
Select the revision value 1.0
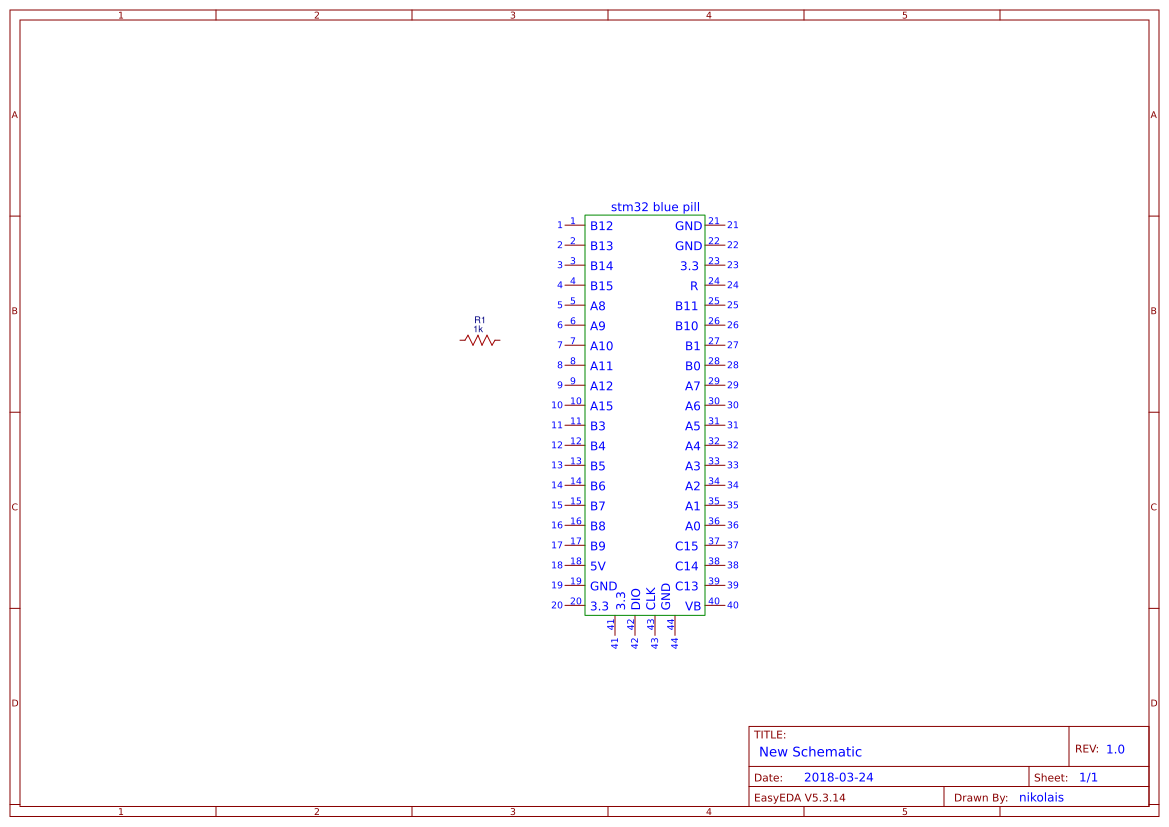point(1115,749)
